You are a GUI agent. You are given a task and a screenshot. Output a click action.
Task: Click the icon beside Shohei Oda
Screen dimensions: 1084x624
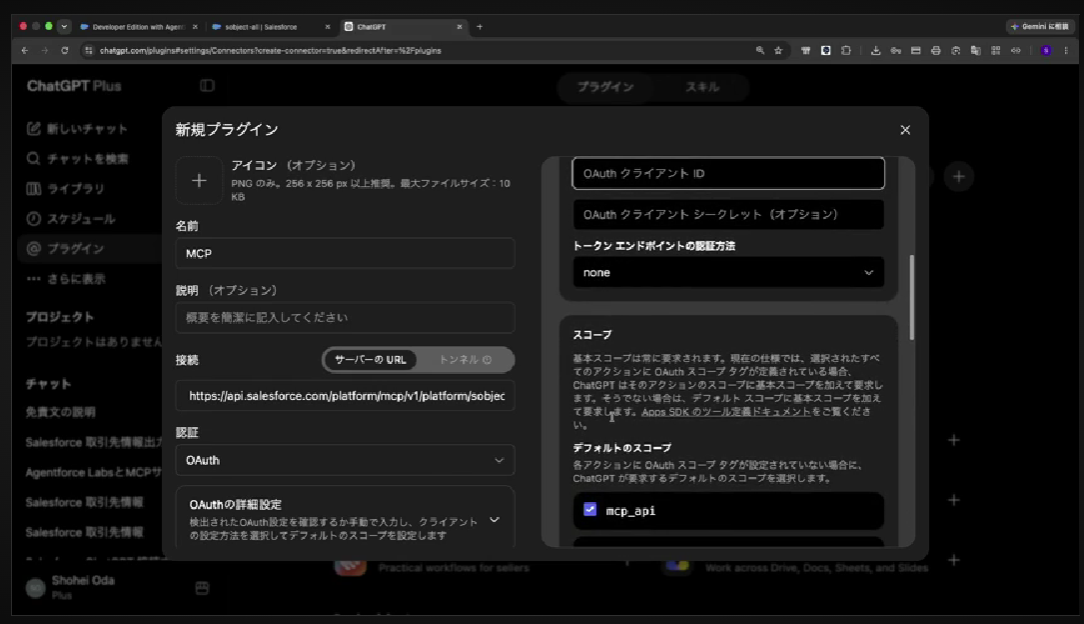202,588
